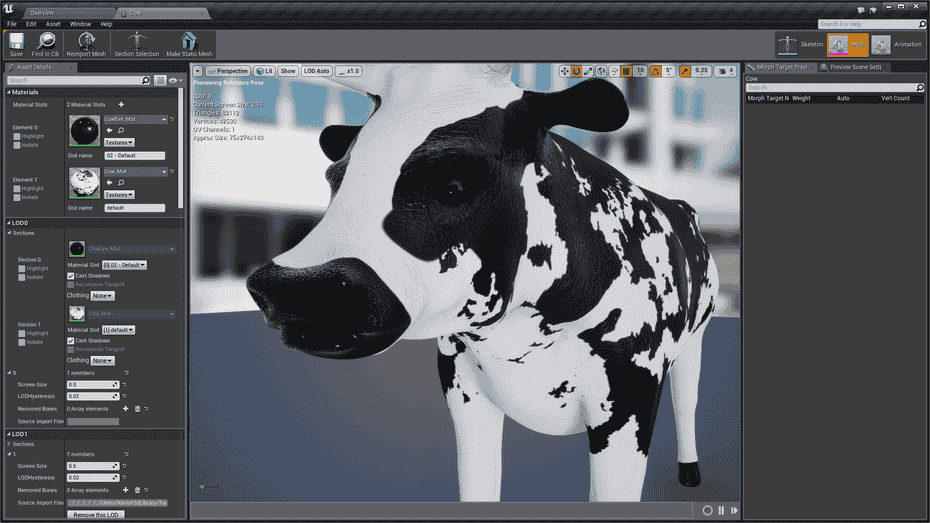
Task: Click the LOD Auto button
Action: coord(317,71)
